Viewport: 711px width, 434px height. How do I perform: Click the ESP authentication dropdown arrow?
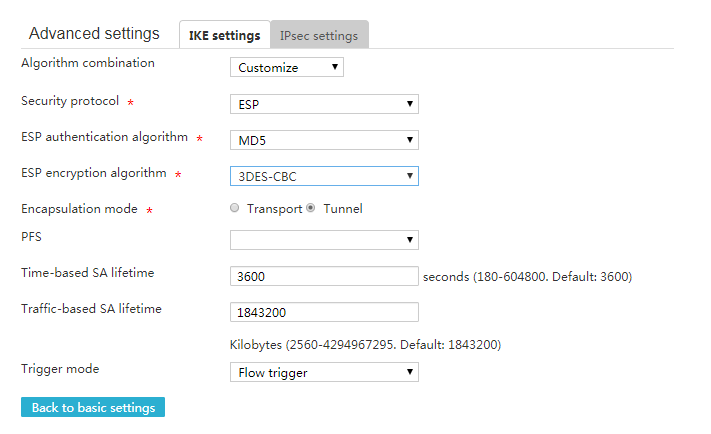(410, 140)
